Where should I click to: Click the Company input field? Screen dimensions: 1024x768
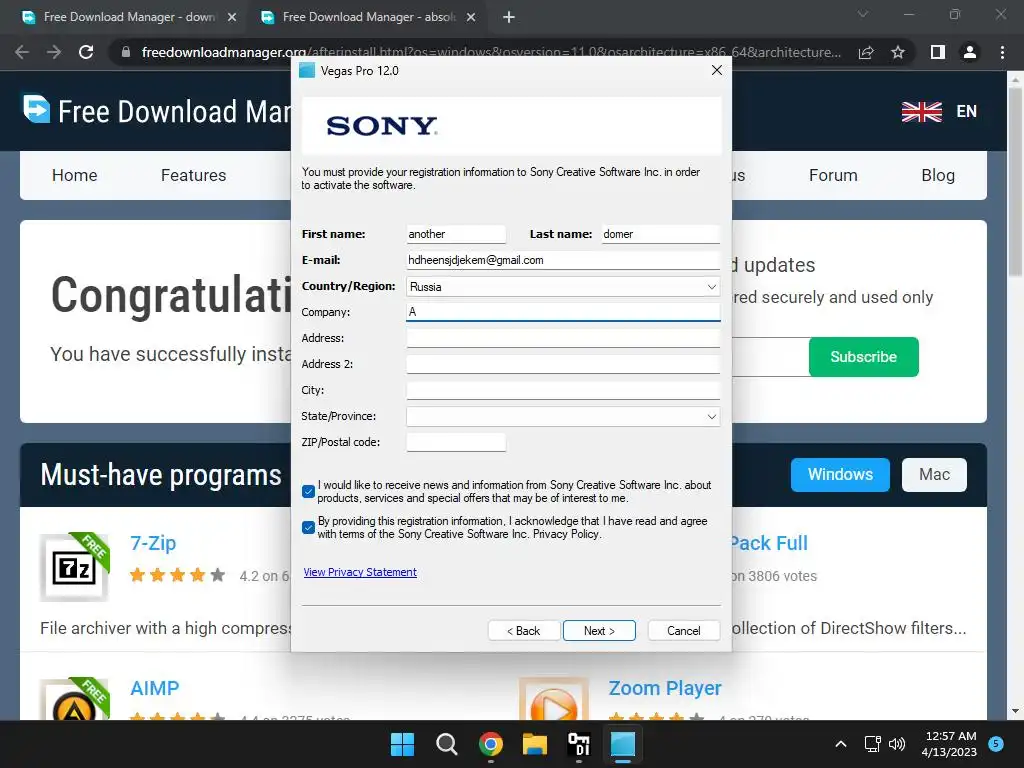[563, 312]
